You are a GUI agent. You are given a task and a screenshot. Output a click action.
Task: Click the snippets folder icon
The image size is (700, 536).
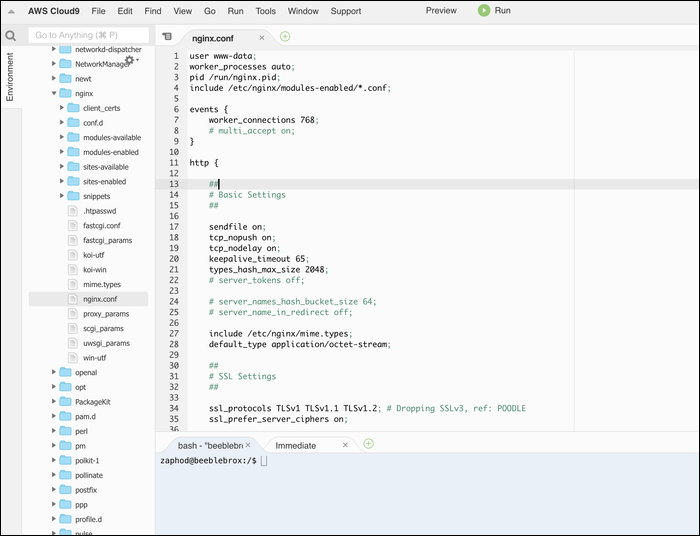(73, 196)
